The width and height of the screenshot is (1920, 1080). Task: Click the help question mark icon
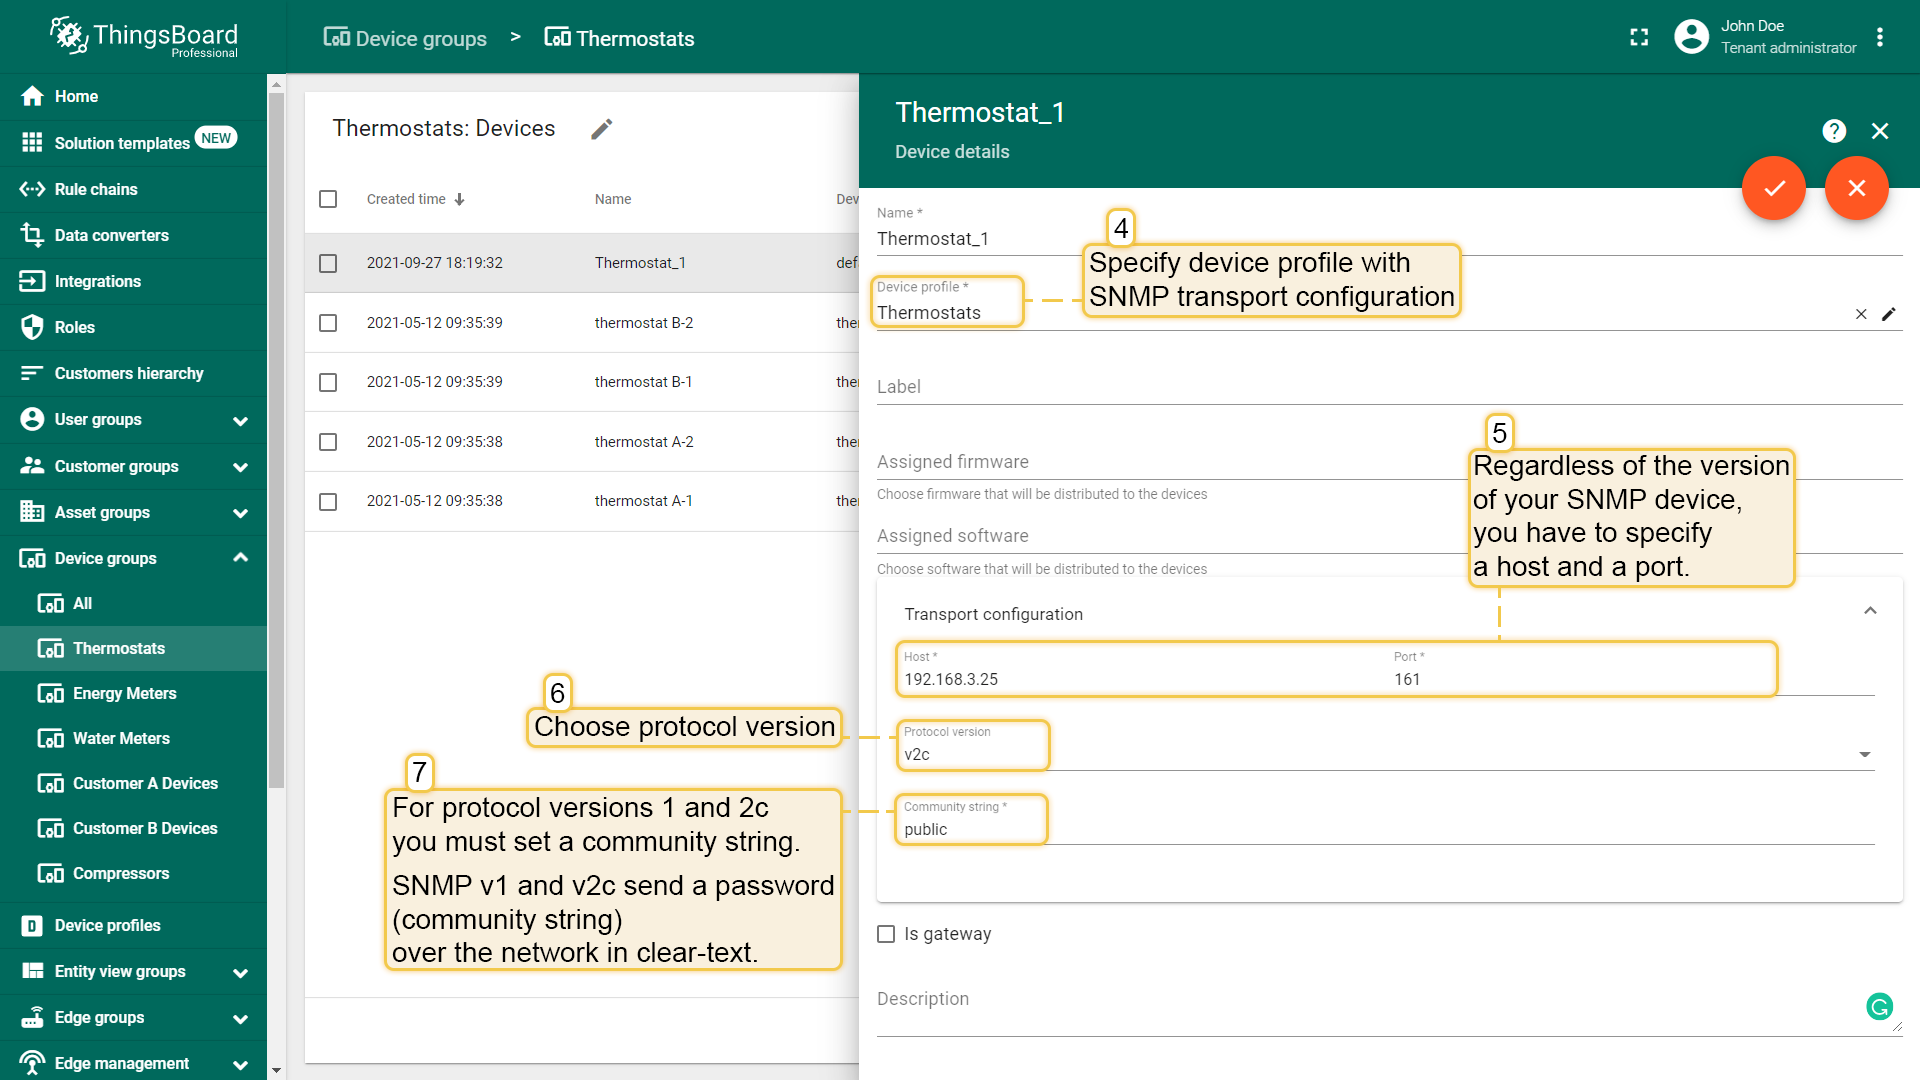(x=1834, y=131)
